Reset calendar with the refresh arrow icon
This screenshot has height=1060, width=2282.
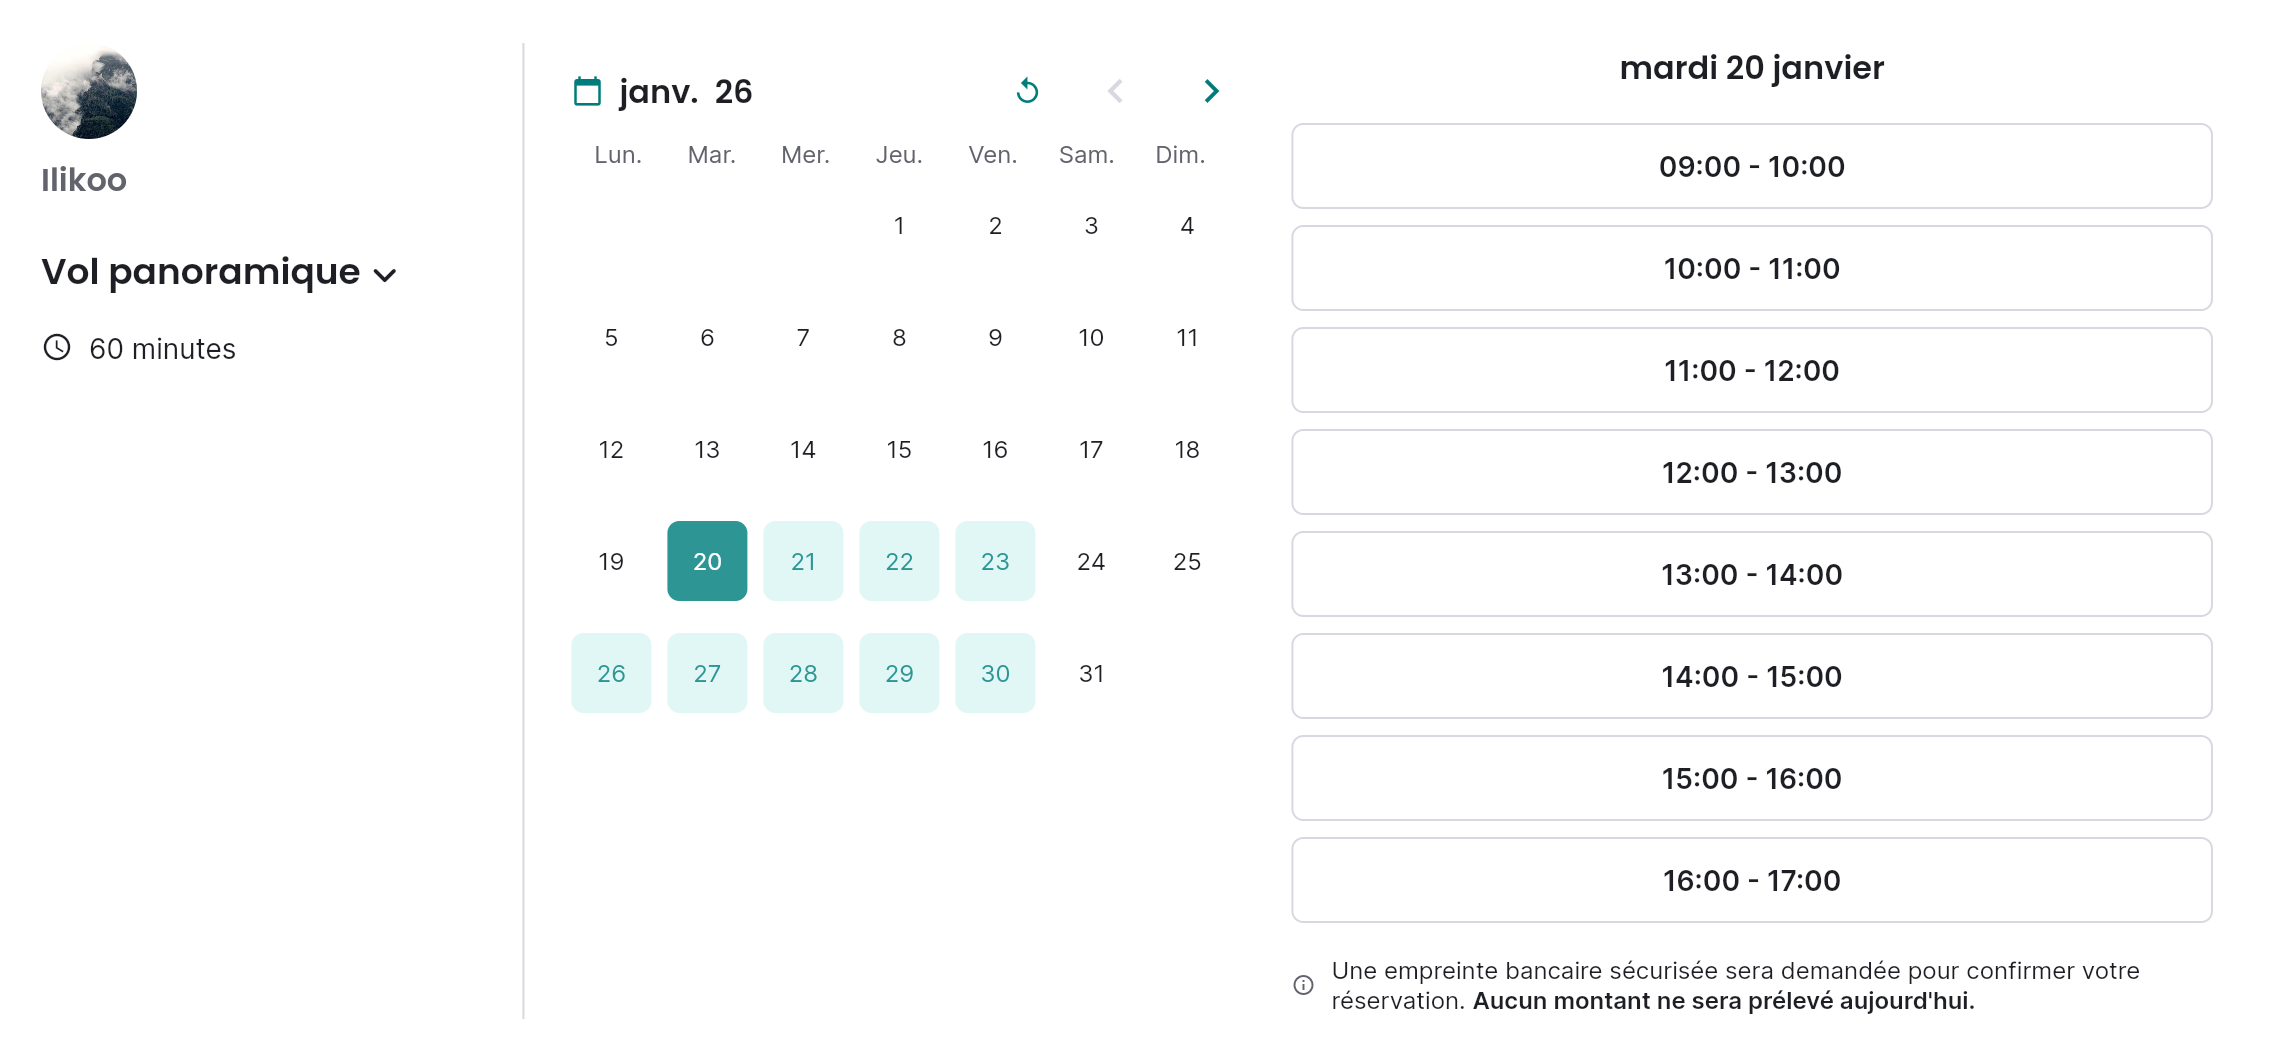[x=1027, y=91]
